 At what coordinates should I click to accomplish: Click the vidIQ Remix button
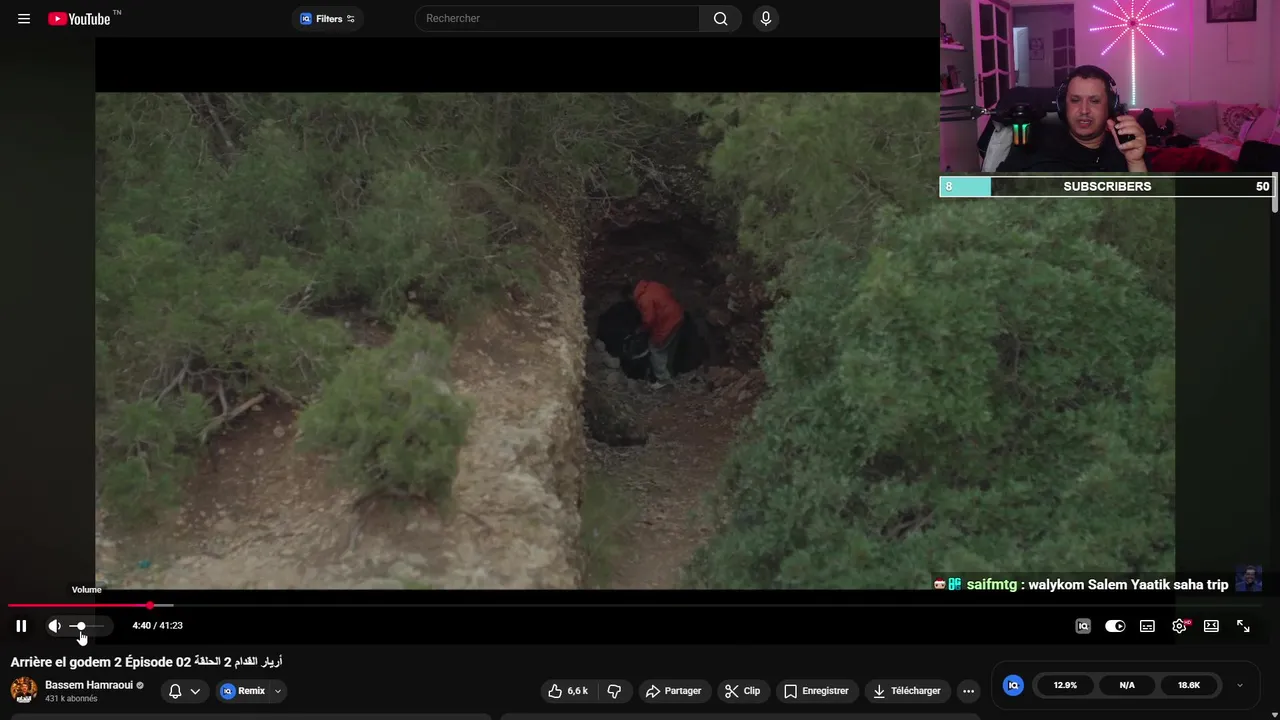243,691
